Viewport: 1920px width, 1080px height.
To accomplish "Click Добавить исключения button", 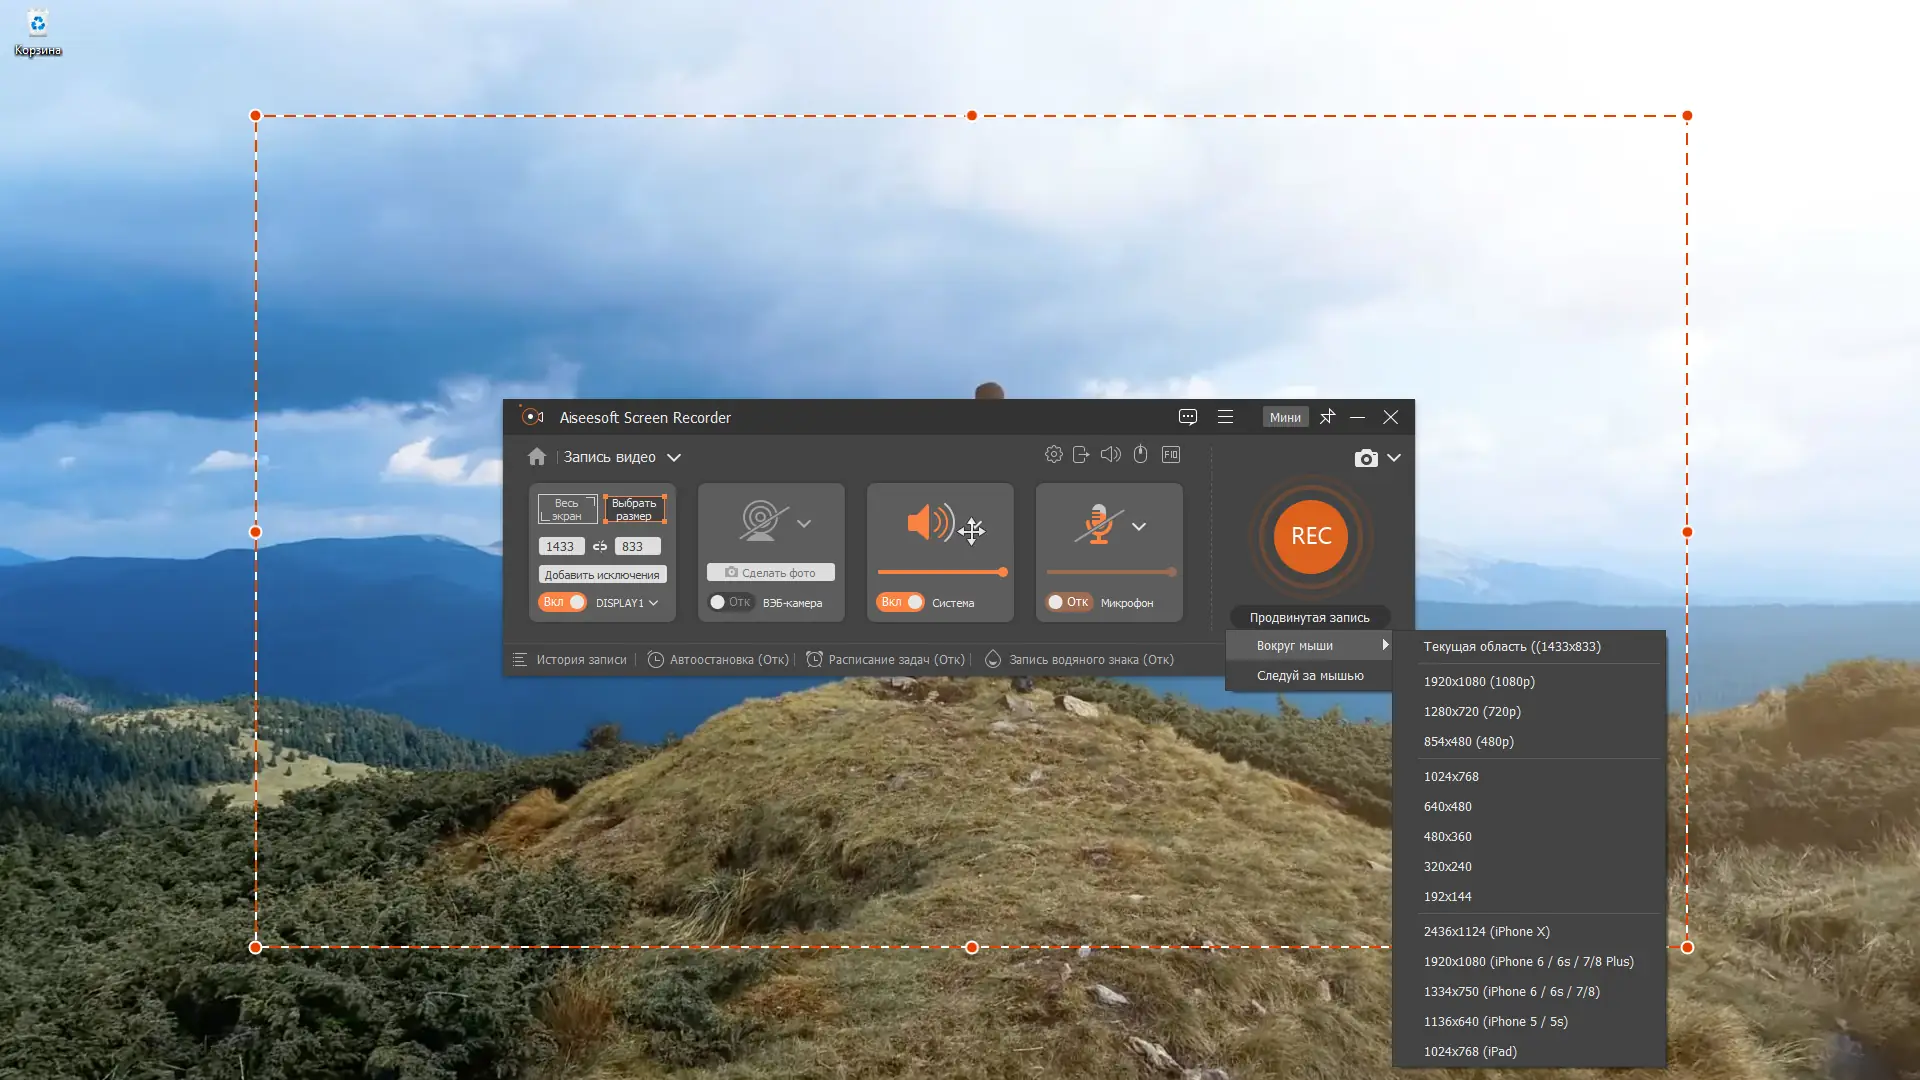I will (x=602, y=575).
